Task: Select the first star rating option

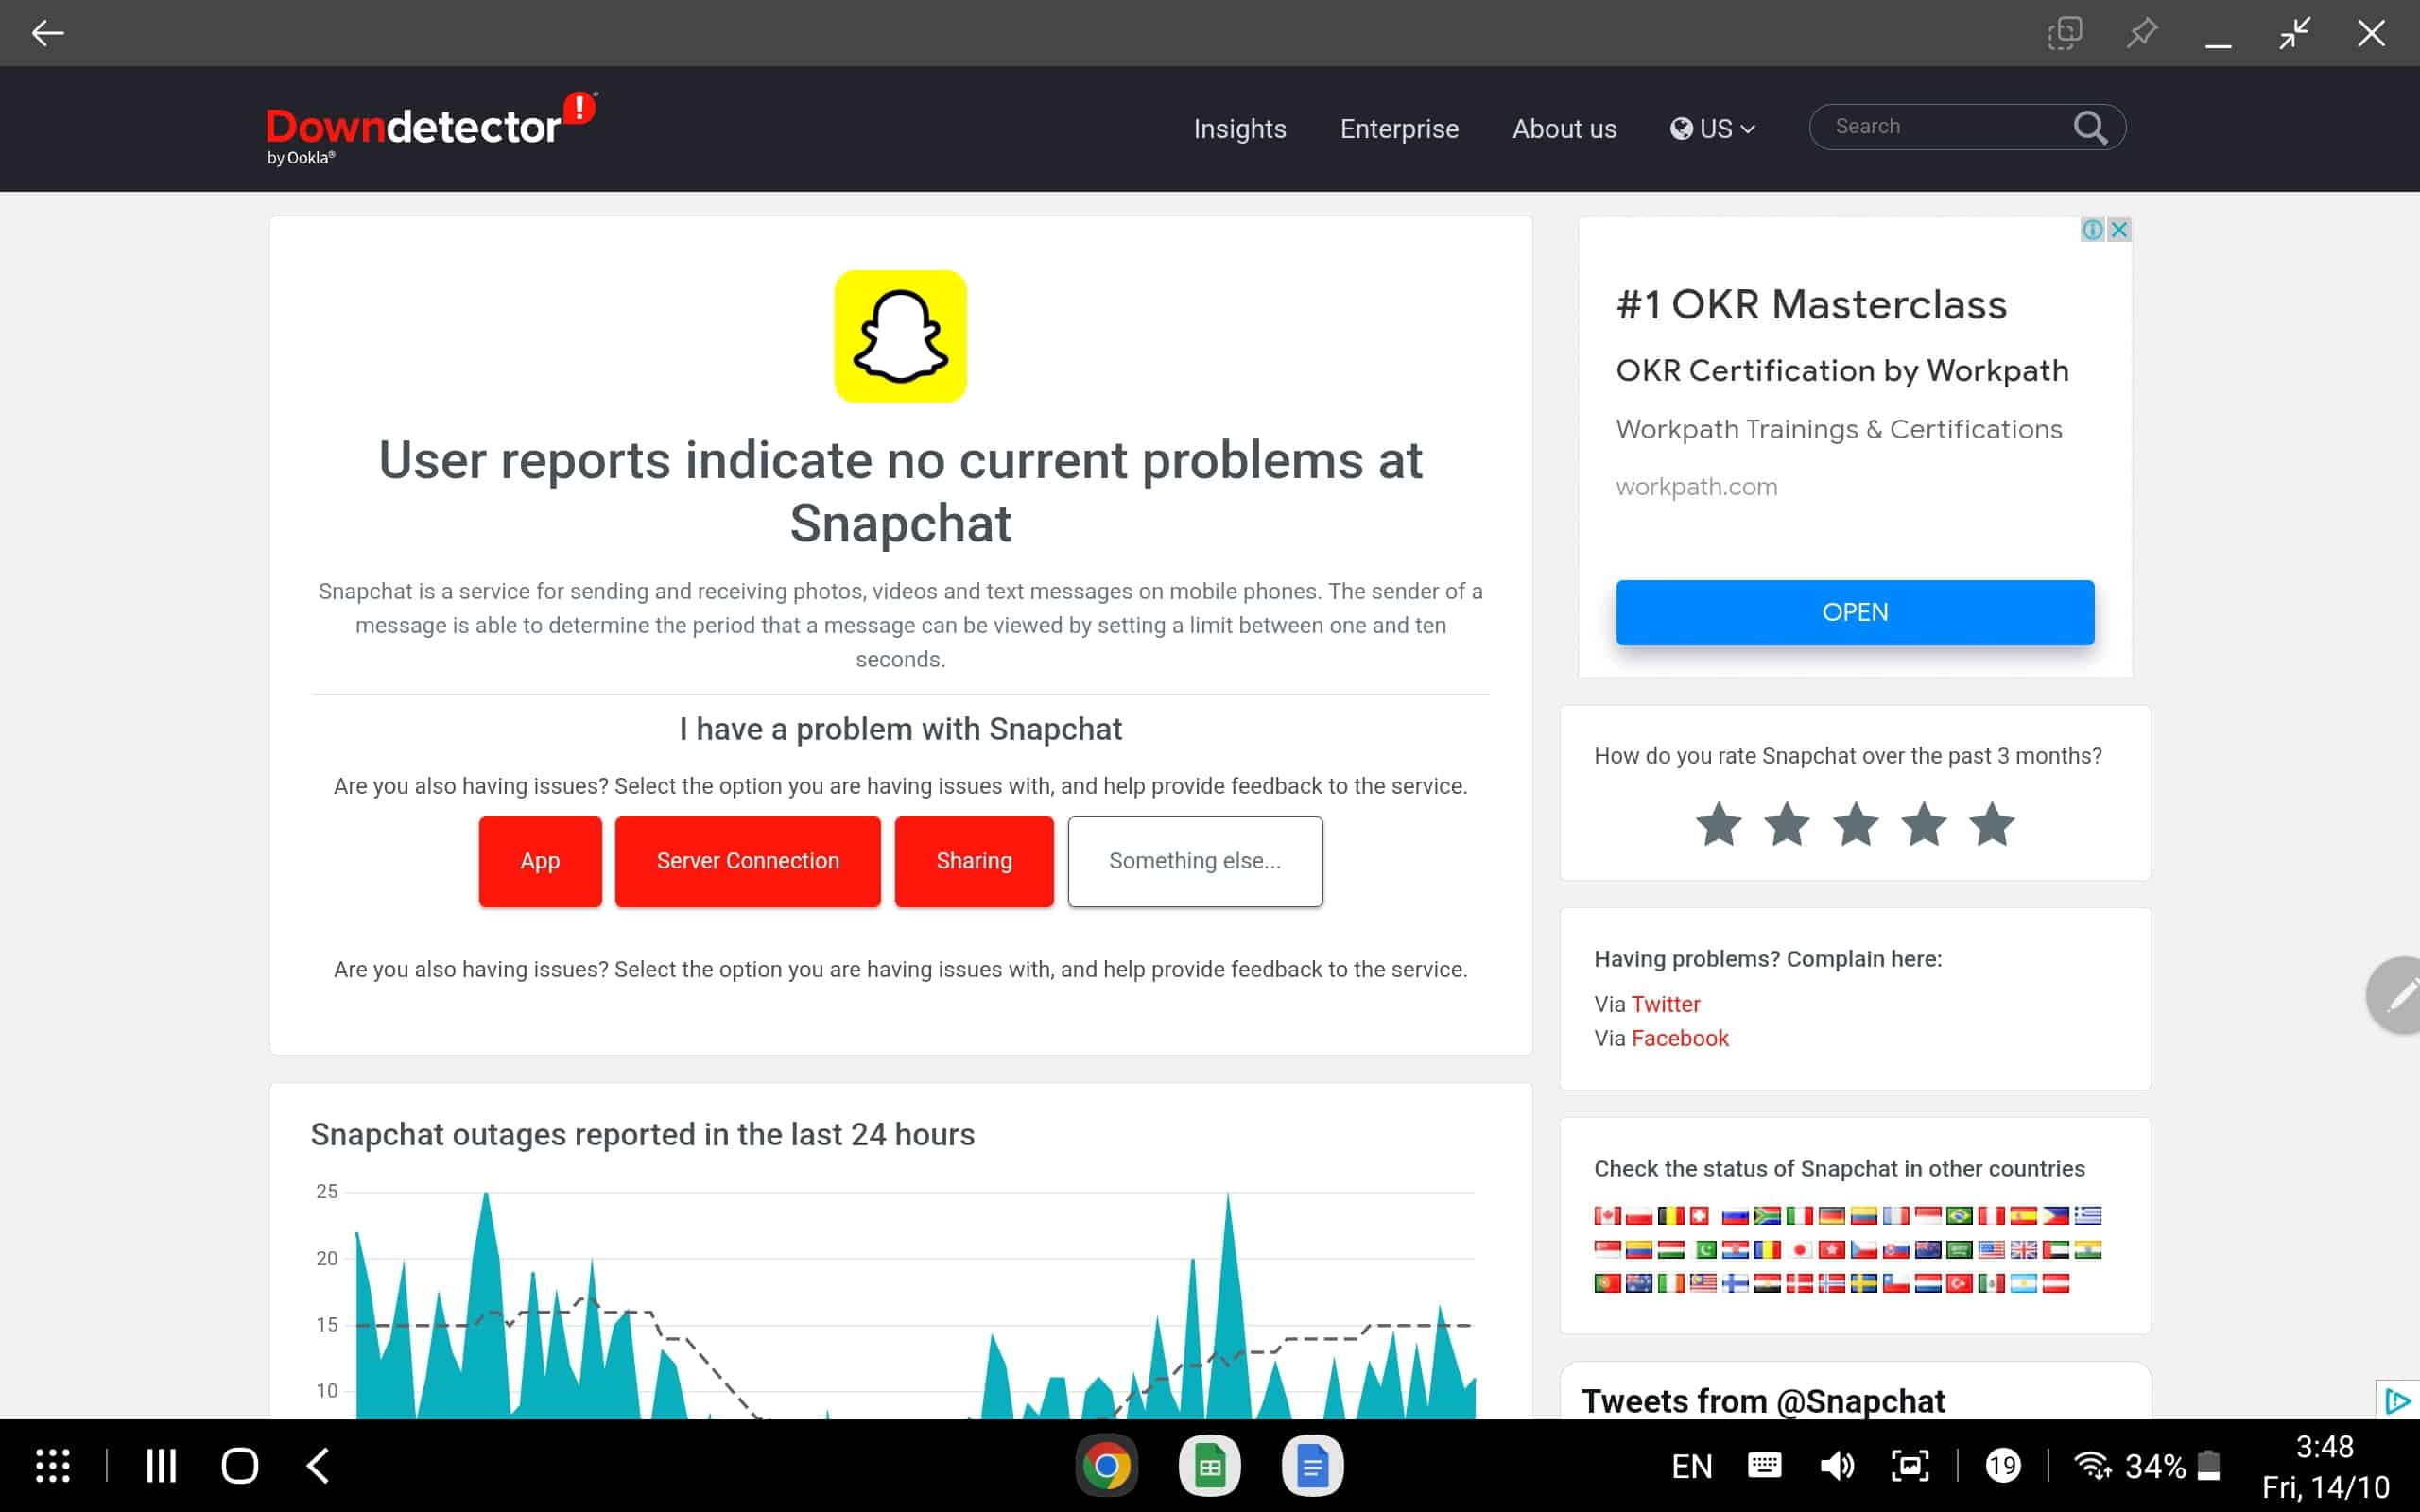Action: coord(1718,826)
